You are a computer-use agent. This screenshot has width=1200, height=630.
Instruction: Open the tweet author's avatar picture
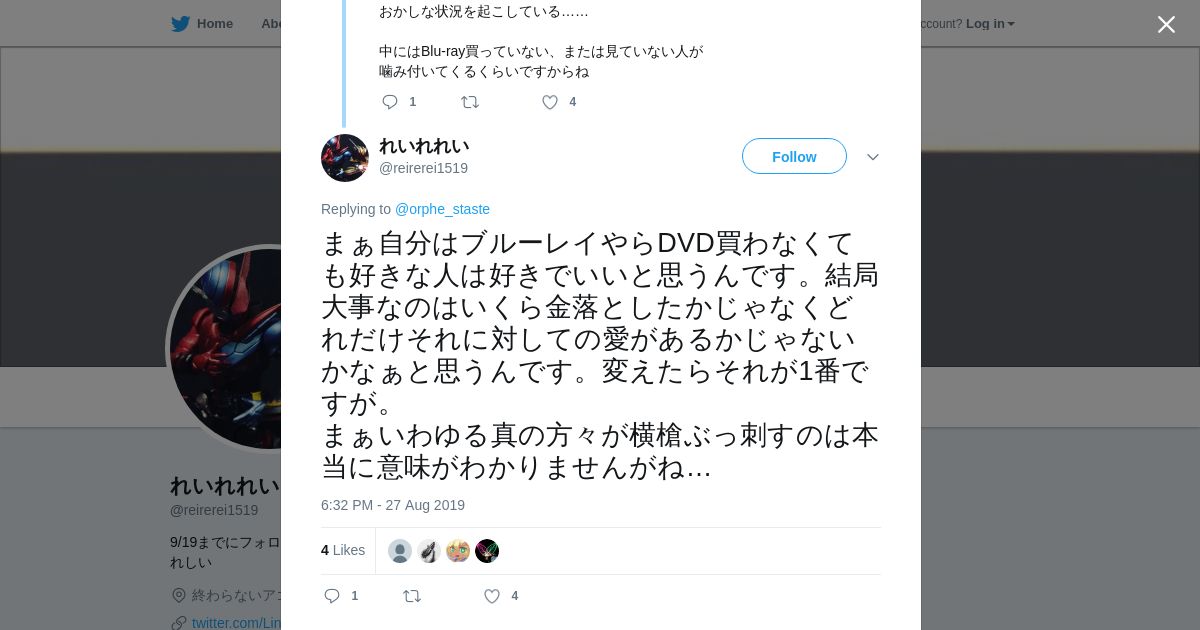coord(345,158)
